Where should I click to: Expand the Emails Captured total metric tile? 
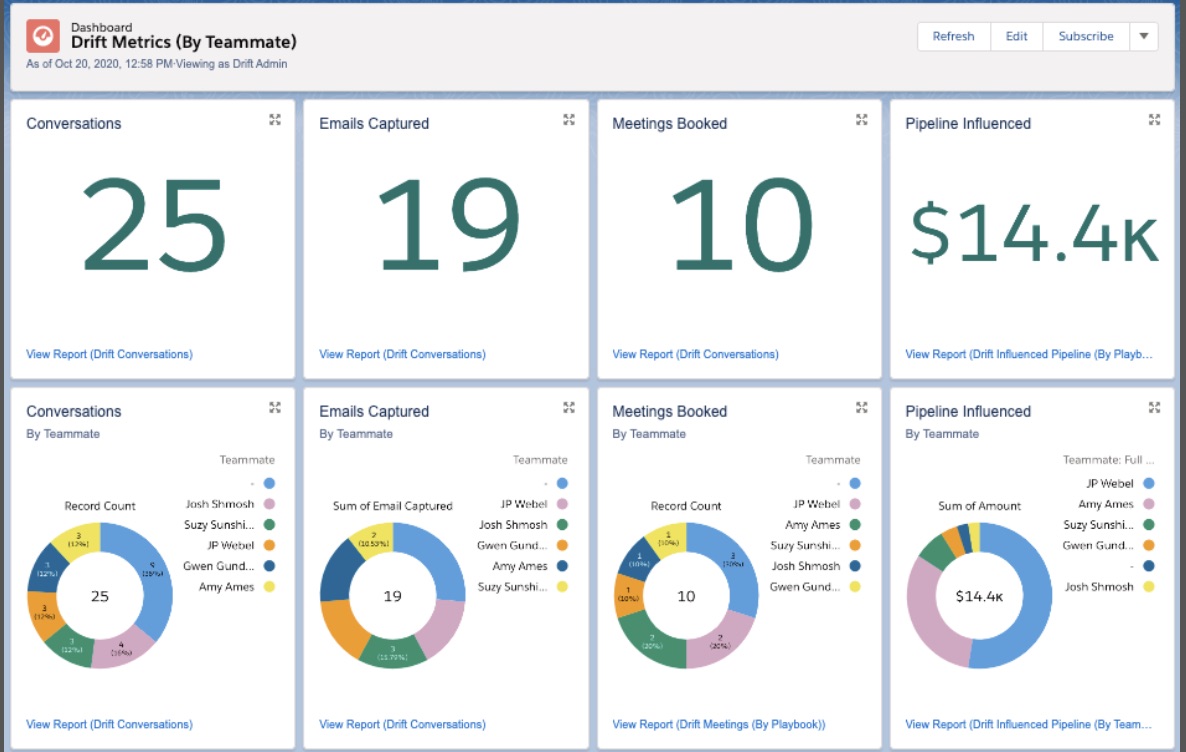[569, 120]
